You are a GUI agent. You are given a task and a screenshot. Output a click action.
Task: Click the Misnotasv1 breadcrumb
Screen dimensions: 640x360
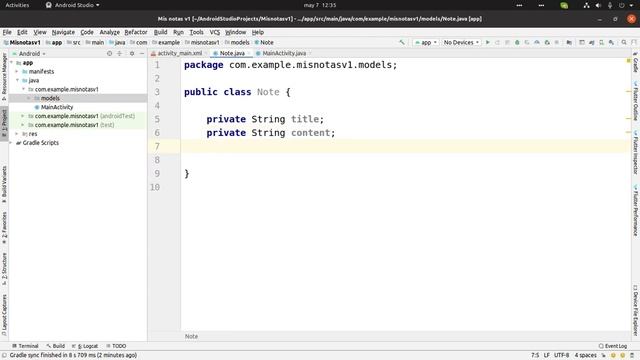(22, 42)
